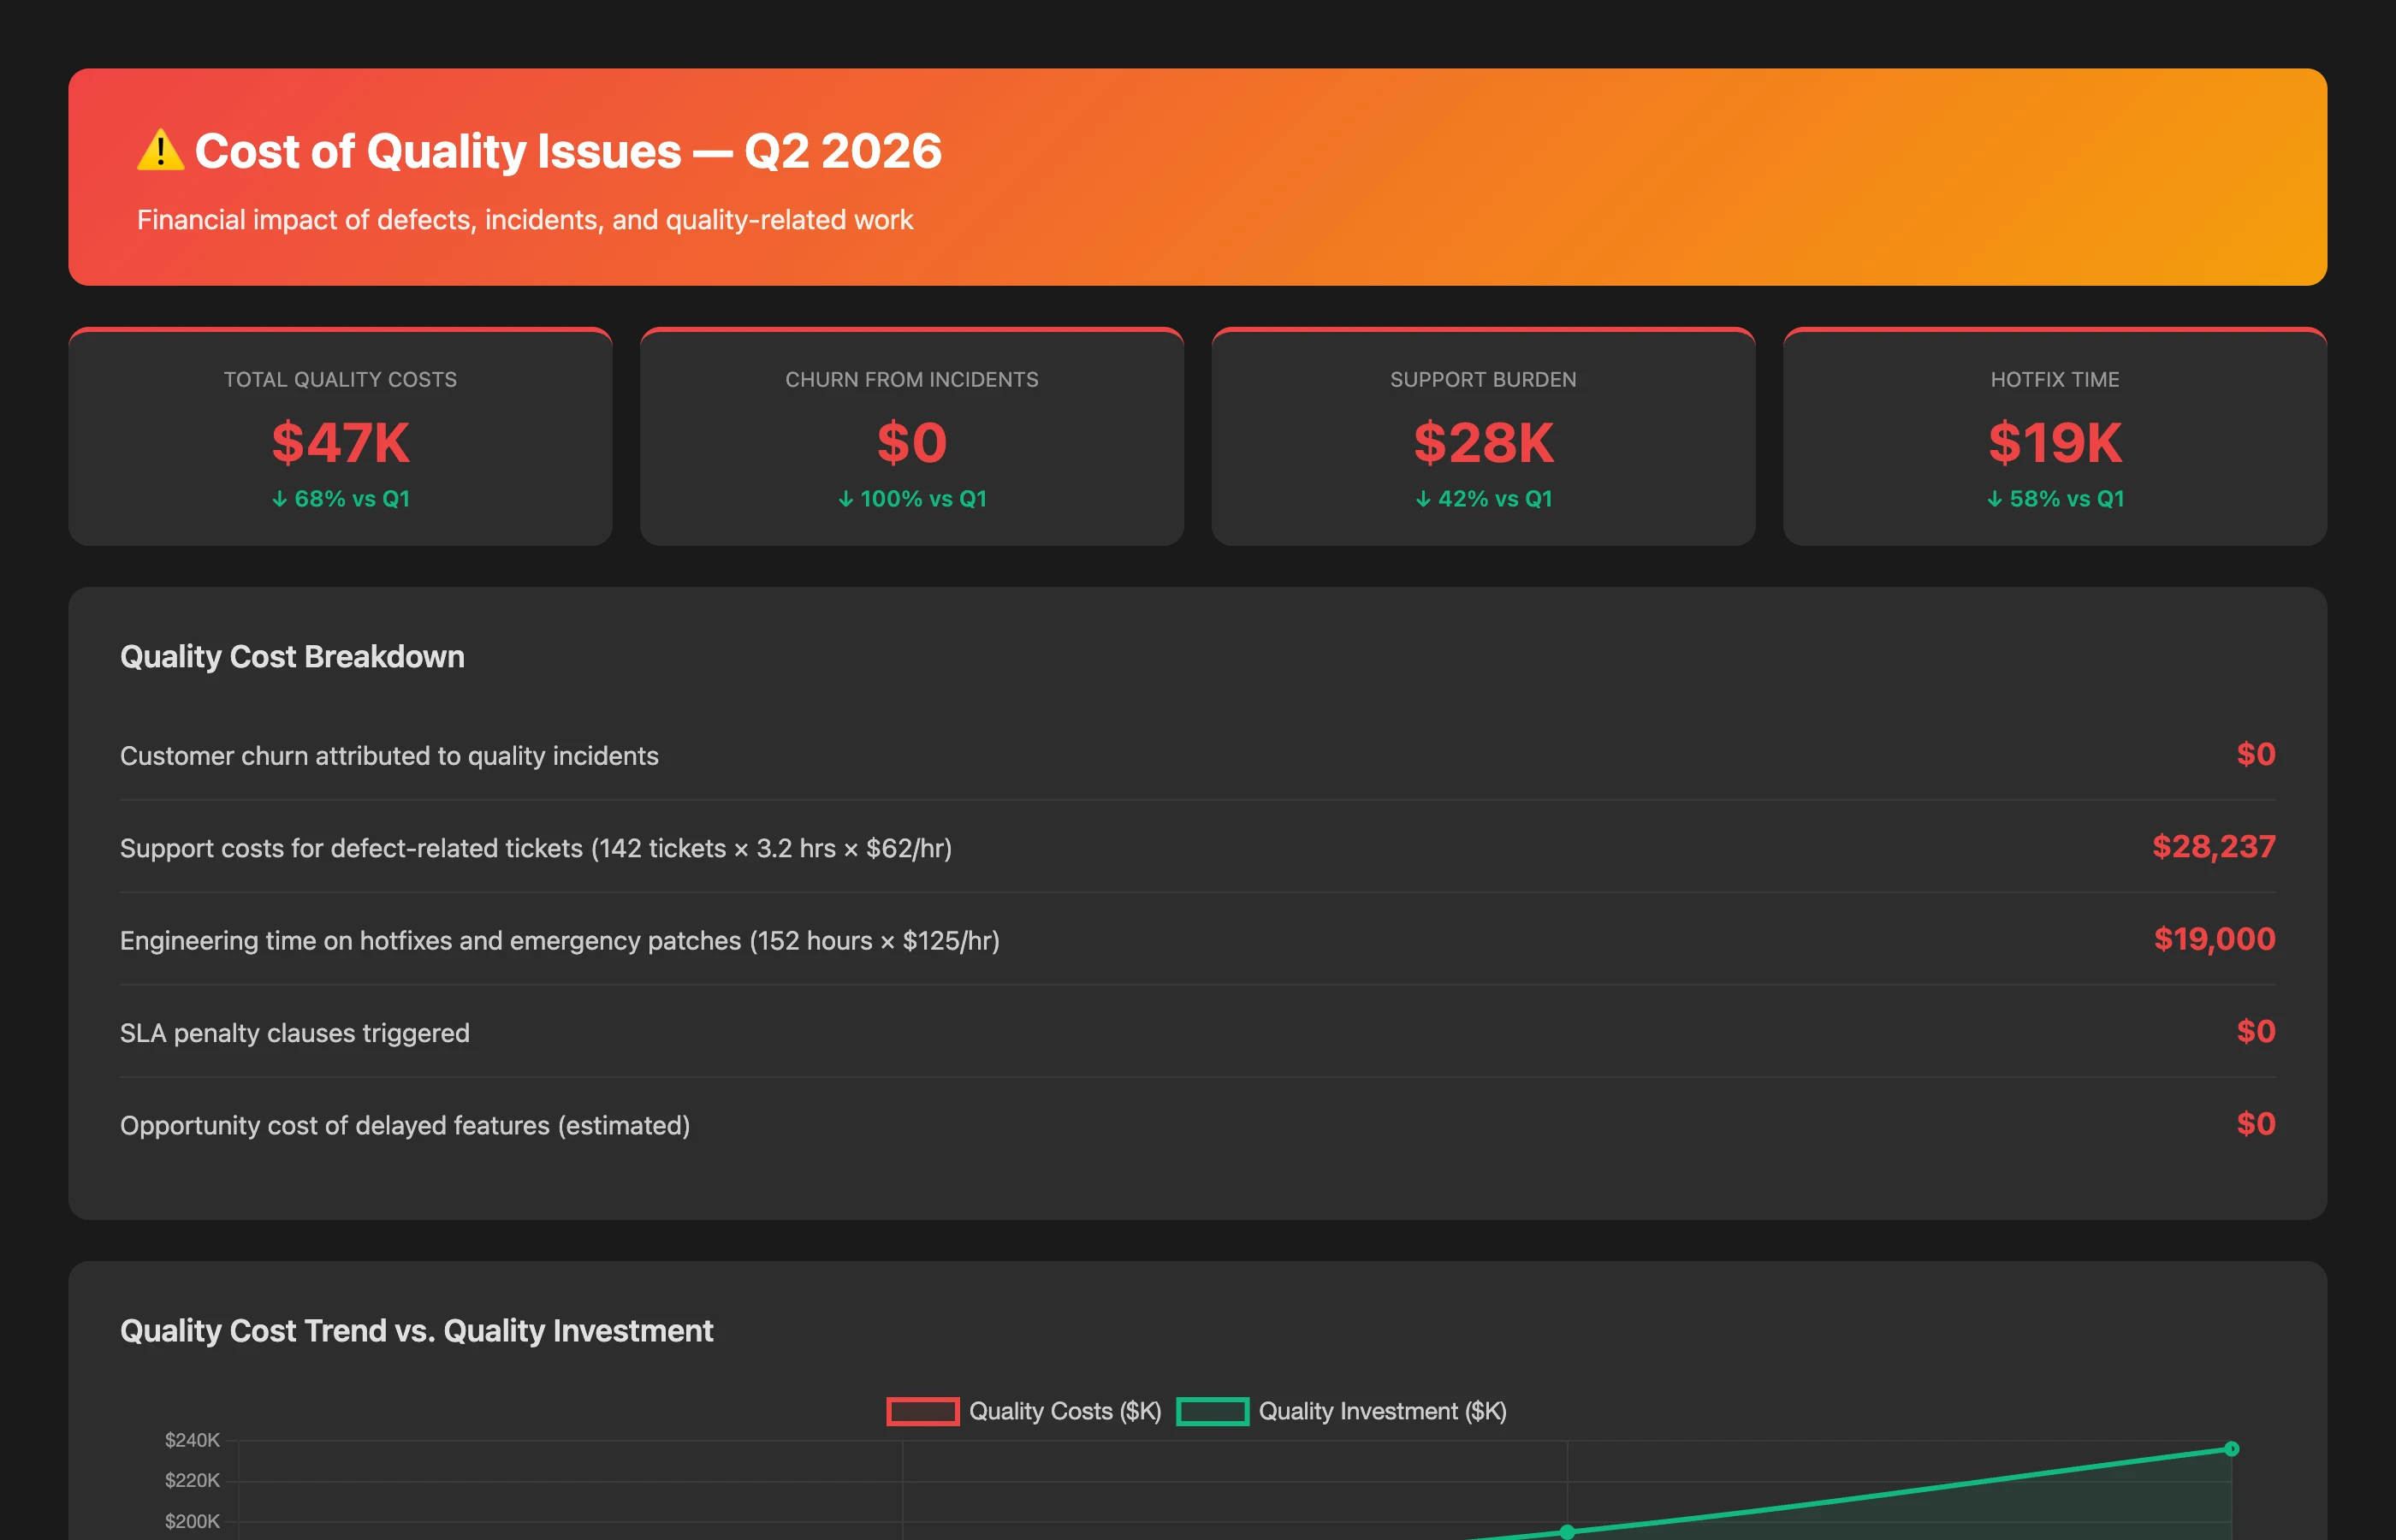
Task: Click the 42% vs Q1 change indicator
Action: pyautogui.click(x=1484, y=499)
